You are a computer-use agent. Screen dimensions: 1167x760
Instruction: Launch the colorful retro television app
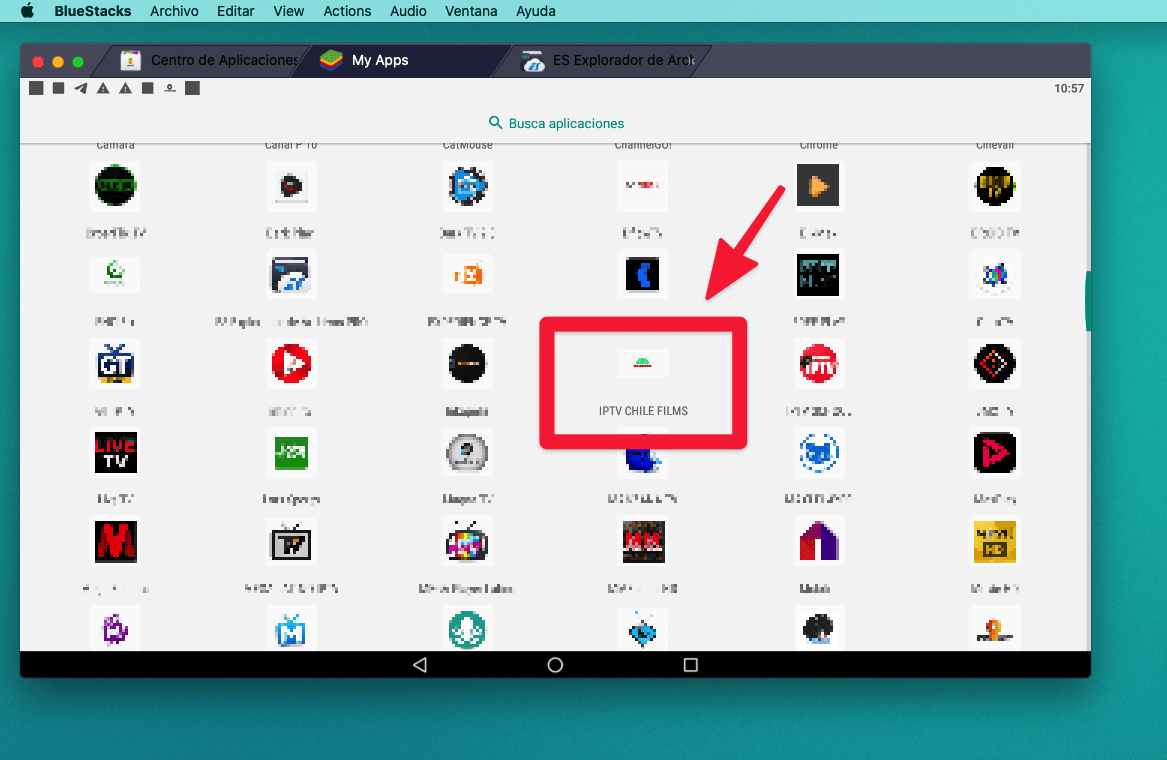(x=467, y=541)
